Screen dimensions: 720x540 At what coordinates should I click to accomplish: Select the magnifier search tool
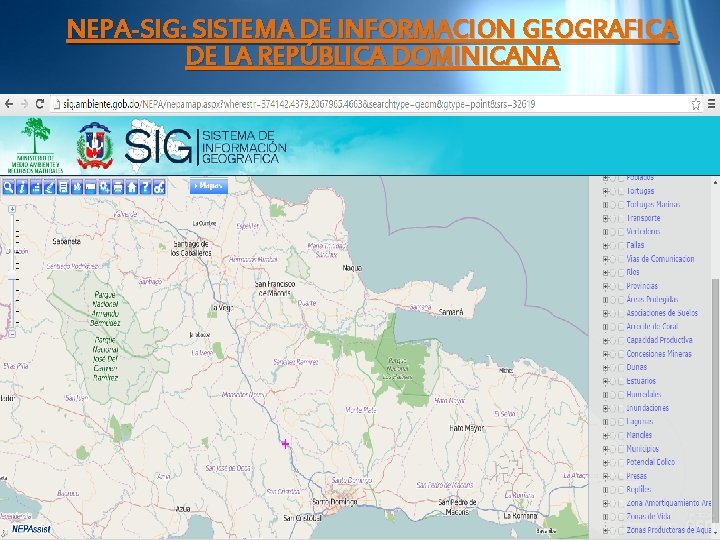[8, 187]
